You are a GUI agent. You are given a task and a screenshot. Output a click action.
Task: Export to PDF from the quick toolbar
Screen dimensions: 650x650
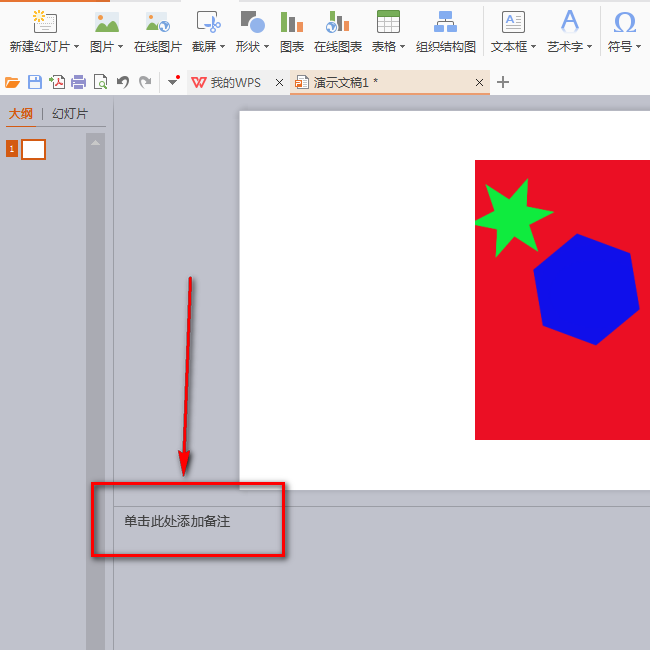click(x=57, y=82)
